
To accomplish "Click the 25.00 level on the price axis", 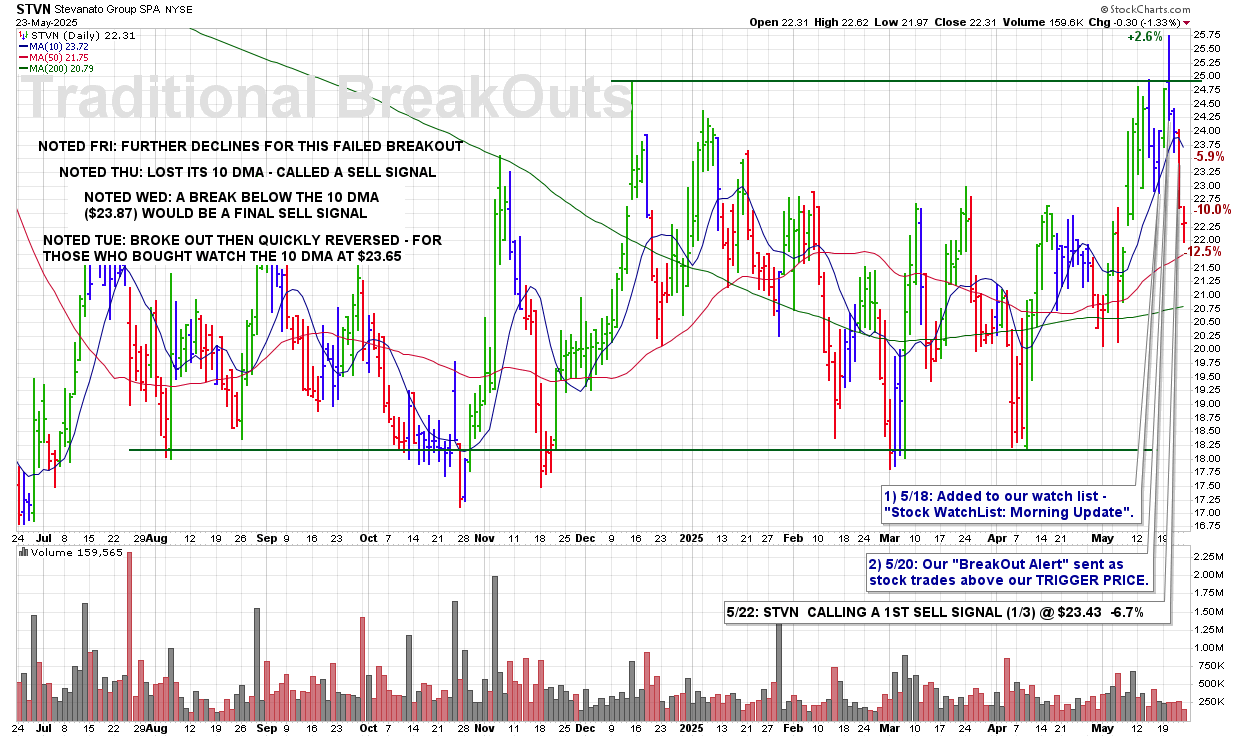I will point(1206,75).
